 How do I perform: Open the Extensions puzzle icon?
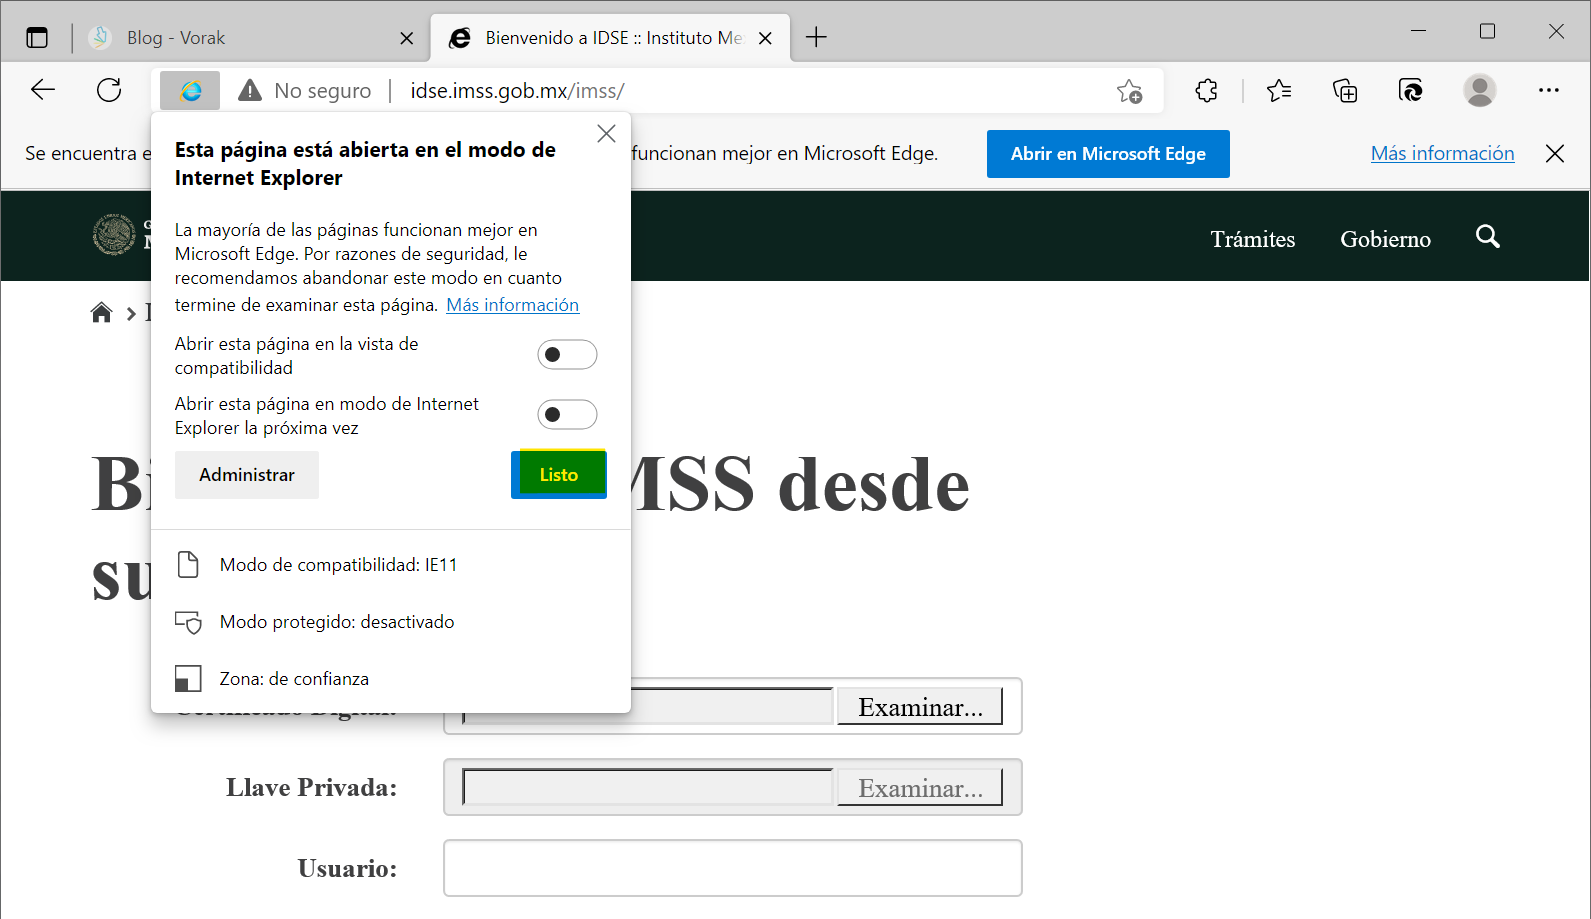click(x=1206, y=91)
